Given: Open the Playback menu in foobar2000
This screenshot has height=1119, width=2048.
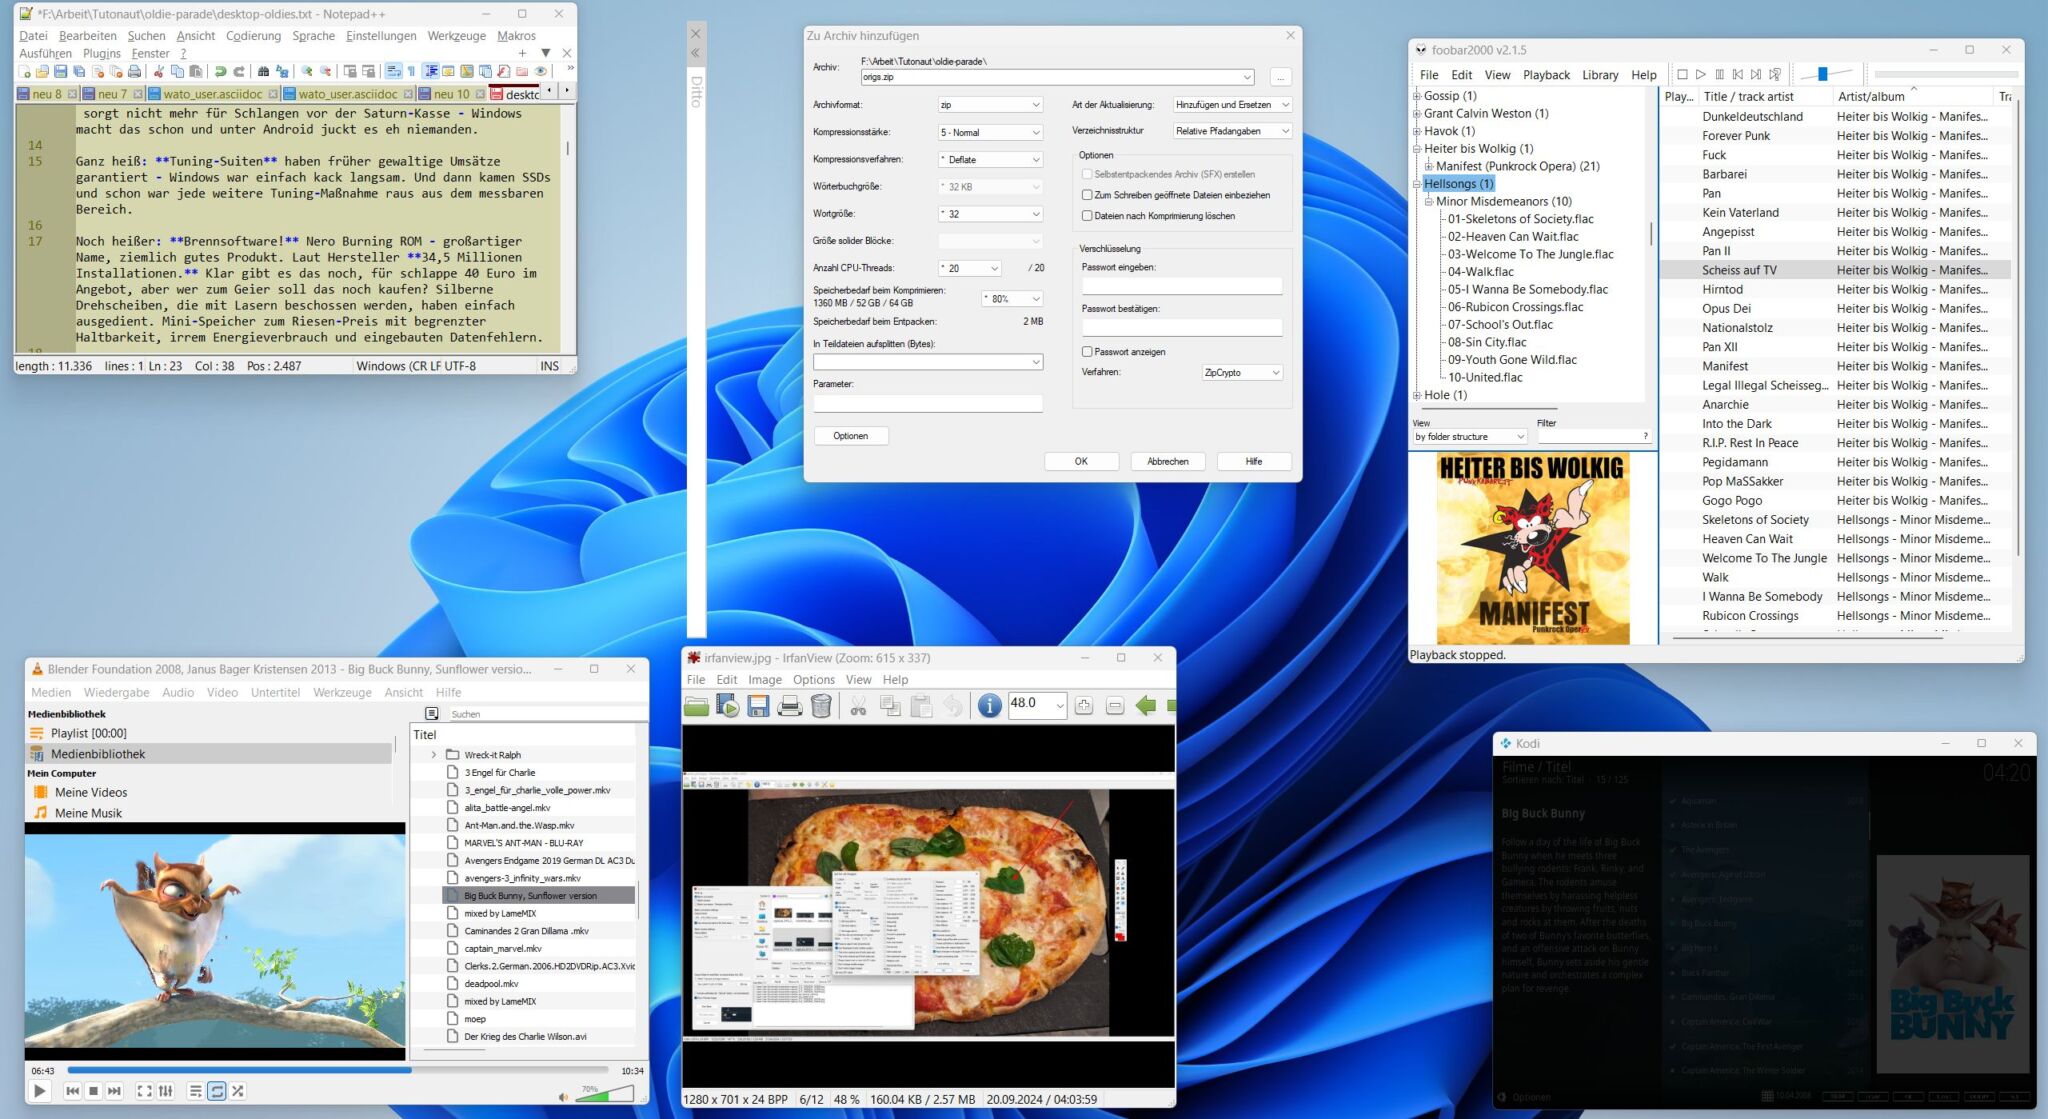Looking at the screenshot, I should [1546, 74].
